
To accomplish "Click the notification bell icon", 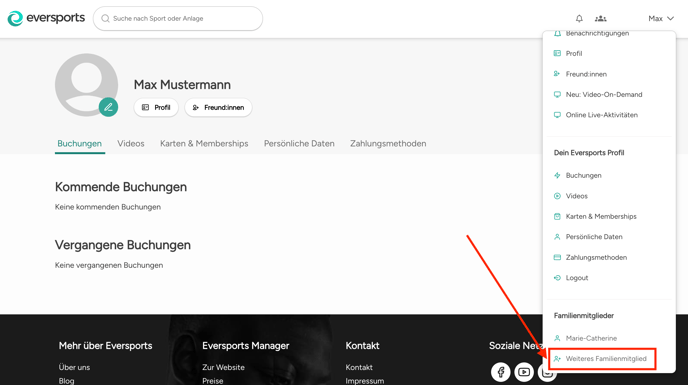I will coord(579,18).
